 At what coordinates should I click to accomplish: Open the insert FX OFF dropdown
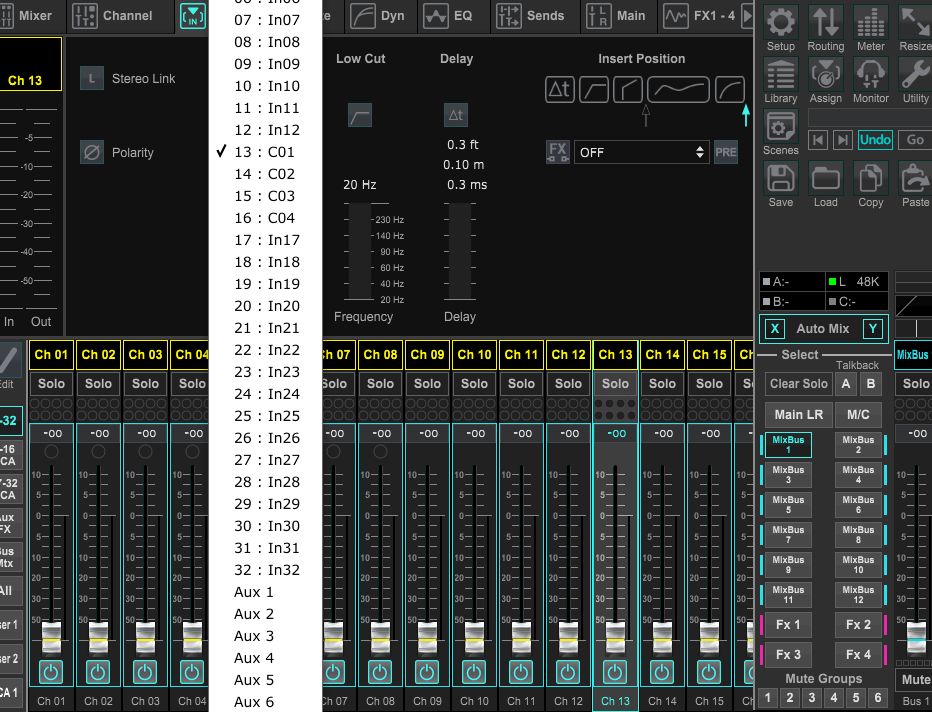641,152
